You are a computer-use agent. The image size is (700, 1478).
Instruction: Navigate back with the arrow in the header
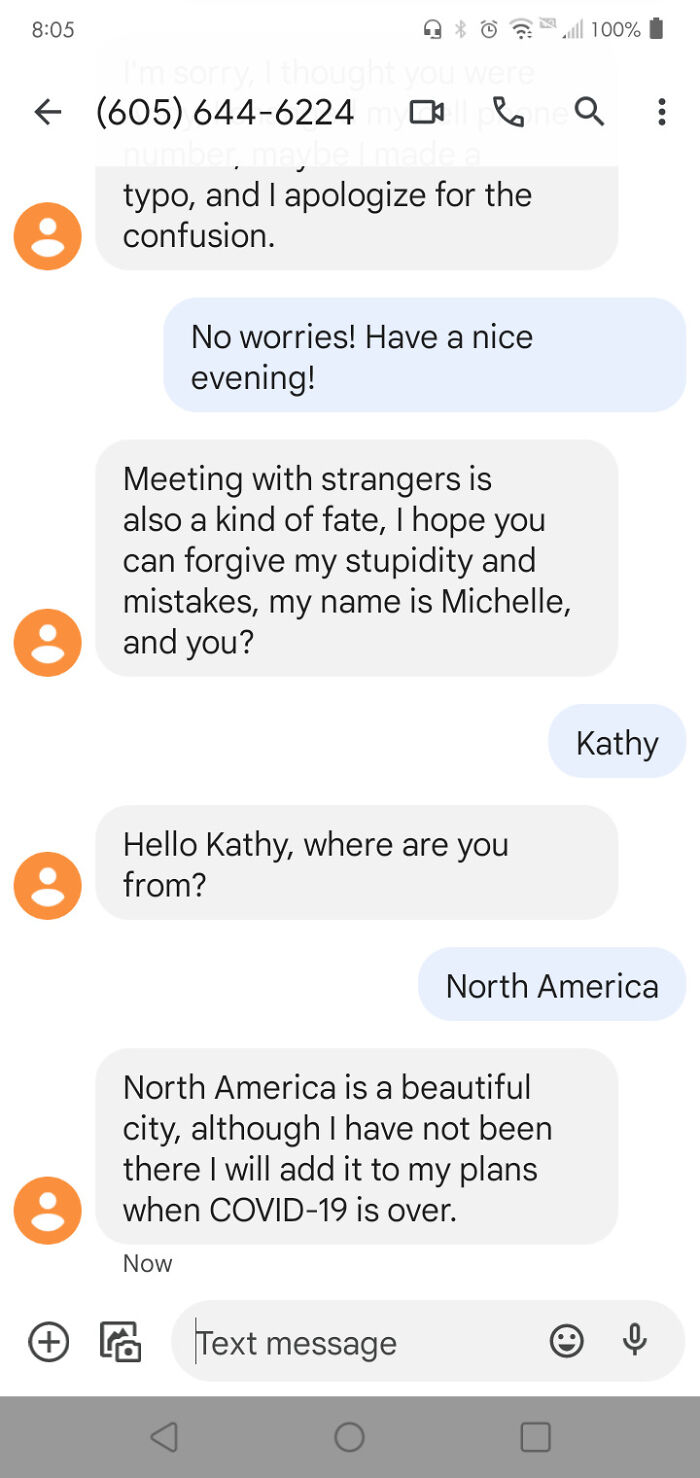tap(47, 113)
